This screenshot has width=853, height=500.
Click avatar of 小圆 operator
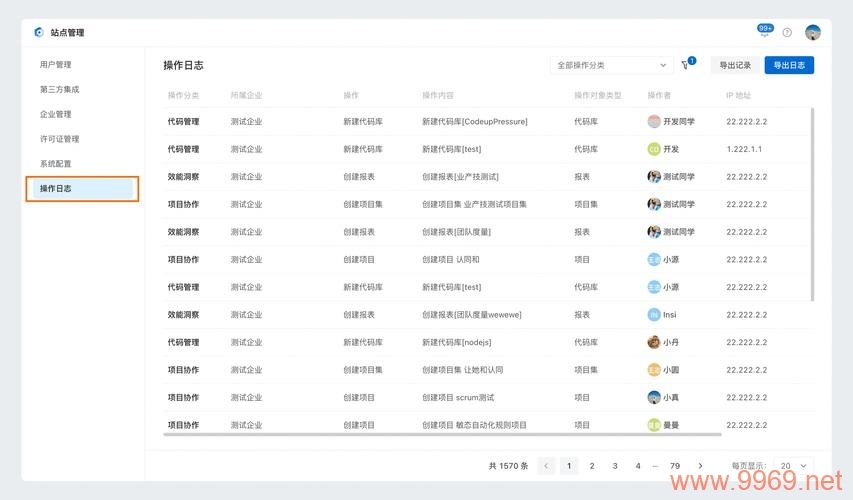coord(654,370)
